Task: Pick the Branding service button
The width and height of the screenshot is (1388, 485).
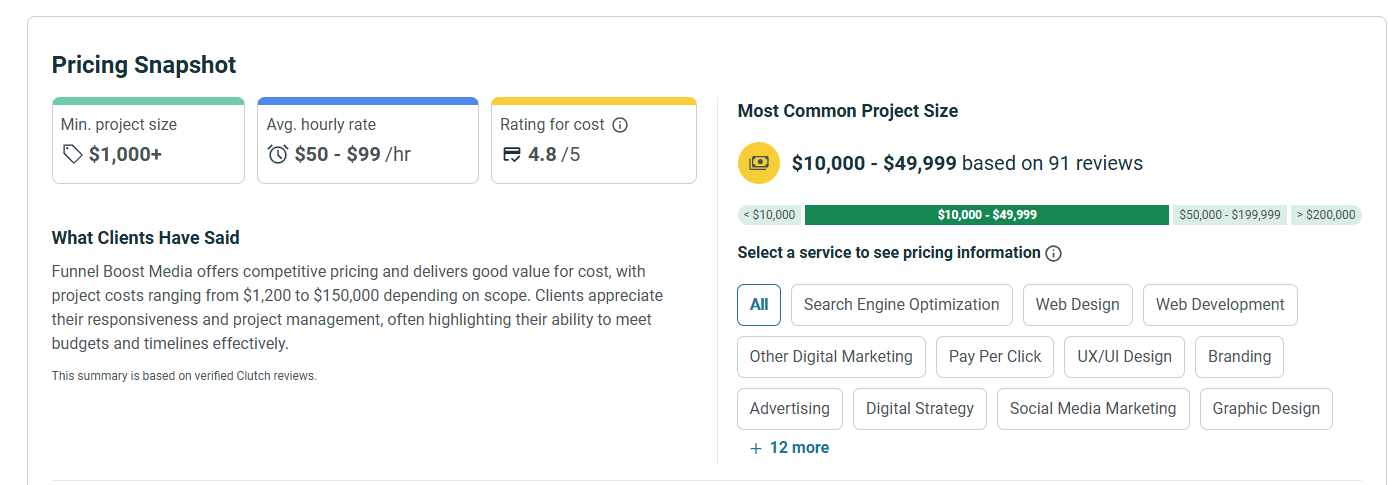Action: 1239,357
